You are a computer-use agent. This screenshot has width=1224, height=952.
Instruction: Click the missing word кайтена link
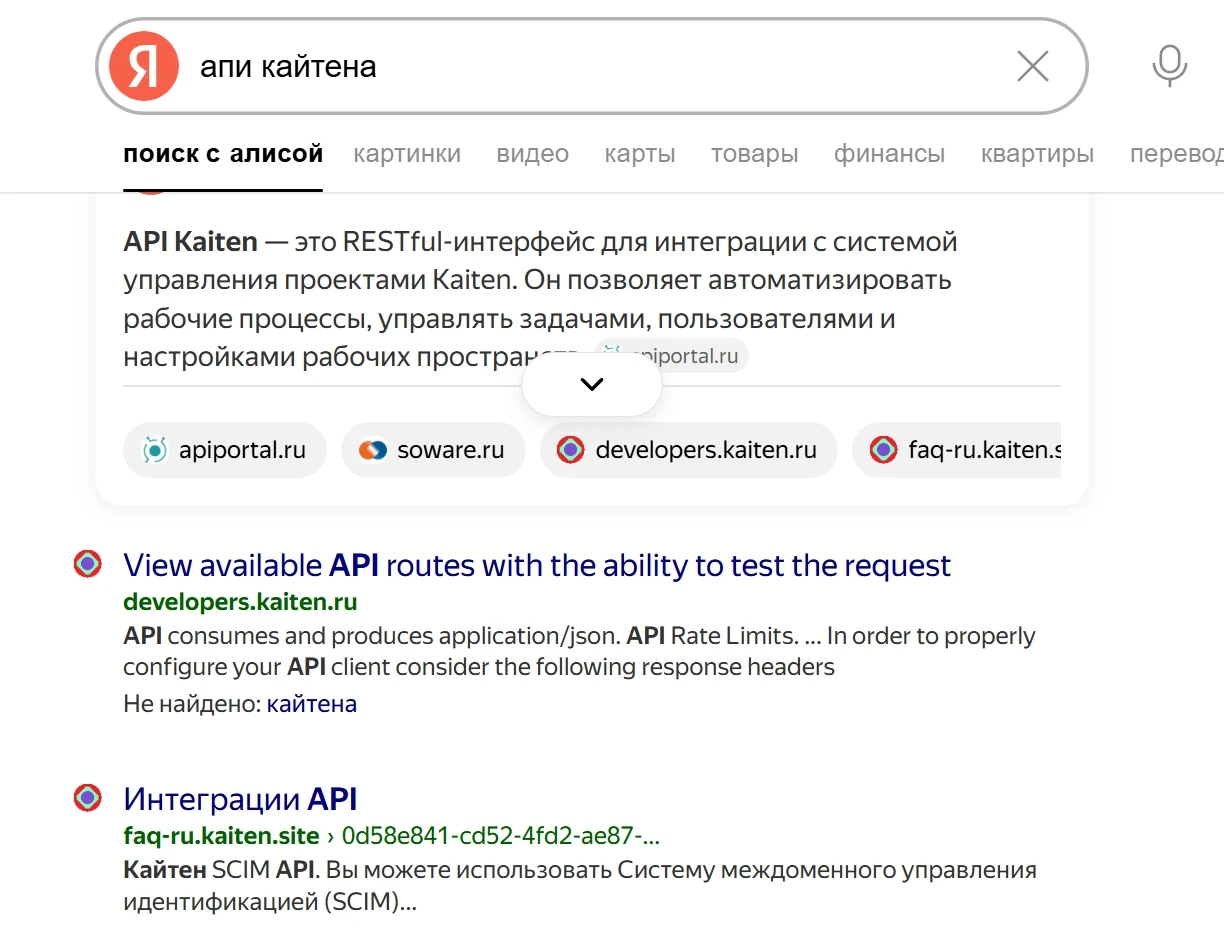tap(311, 704)
